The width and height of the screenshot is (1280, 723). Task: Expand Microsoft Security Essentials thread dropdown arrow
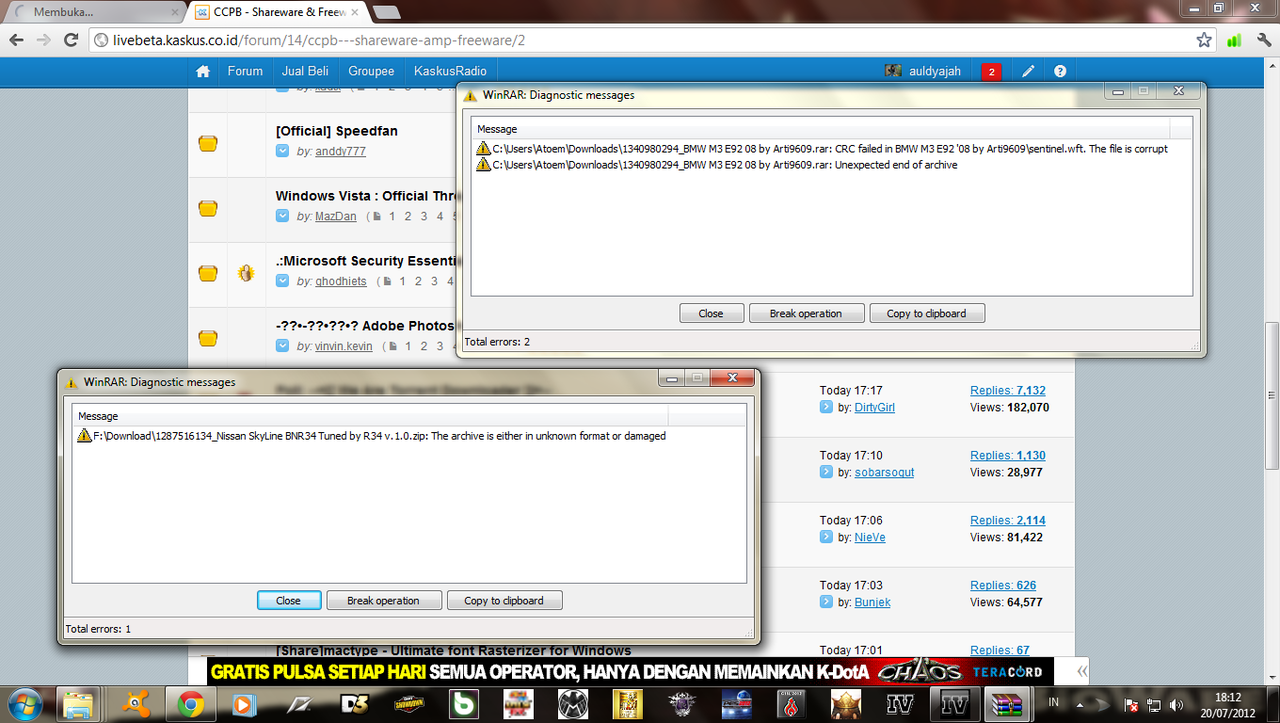pos(282,281)
